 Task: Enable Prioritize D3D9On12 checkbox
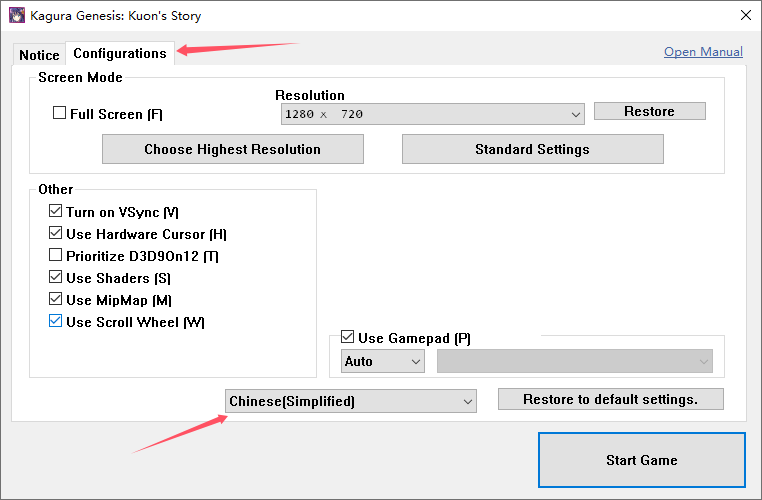click(x=55, y=256)
